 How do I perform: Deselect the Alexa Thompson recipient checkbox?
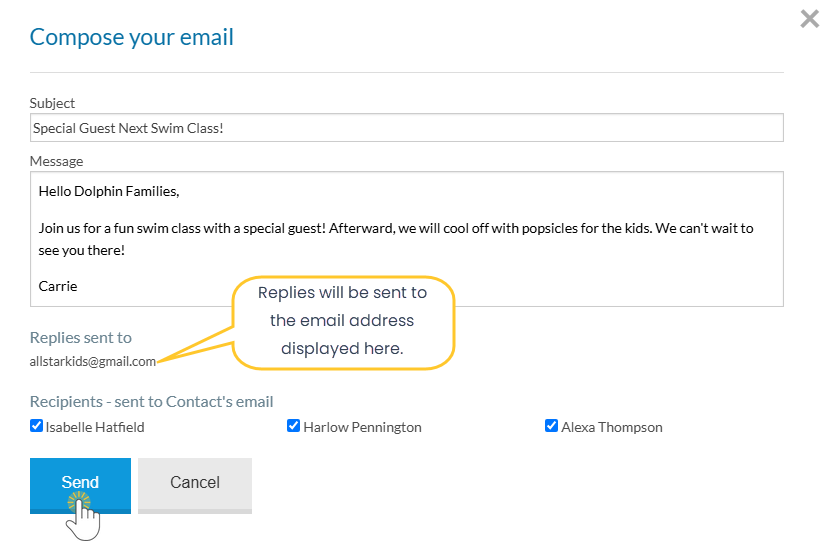(x=551, y=426)
